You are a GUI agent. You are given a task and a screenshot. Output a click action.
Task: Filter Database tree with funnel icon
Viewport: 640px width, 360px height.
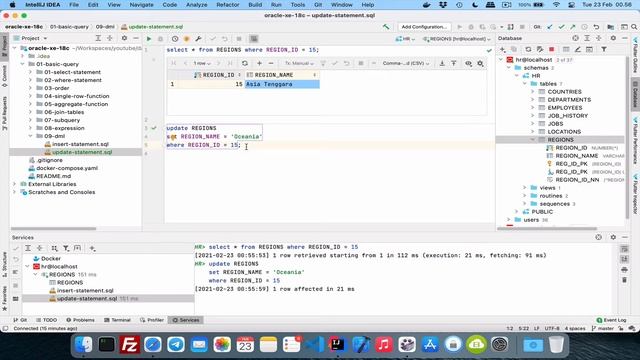pos(604,49)
